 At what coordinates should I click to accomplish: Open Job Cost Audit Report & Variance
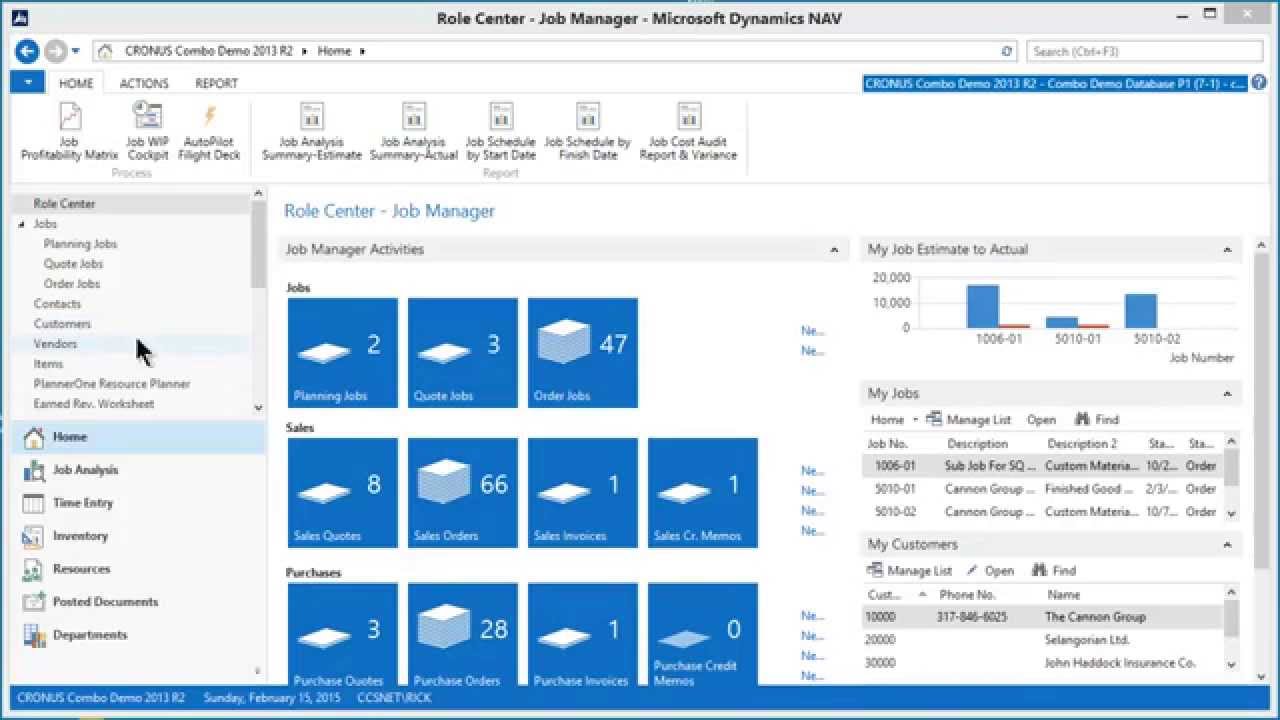click(688, 131)
